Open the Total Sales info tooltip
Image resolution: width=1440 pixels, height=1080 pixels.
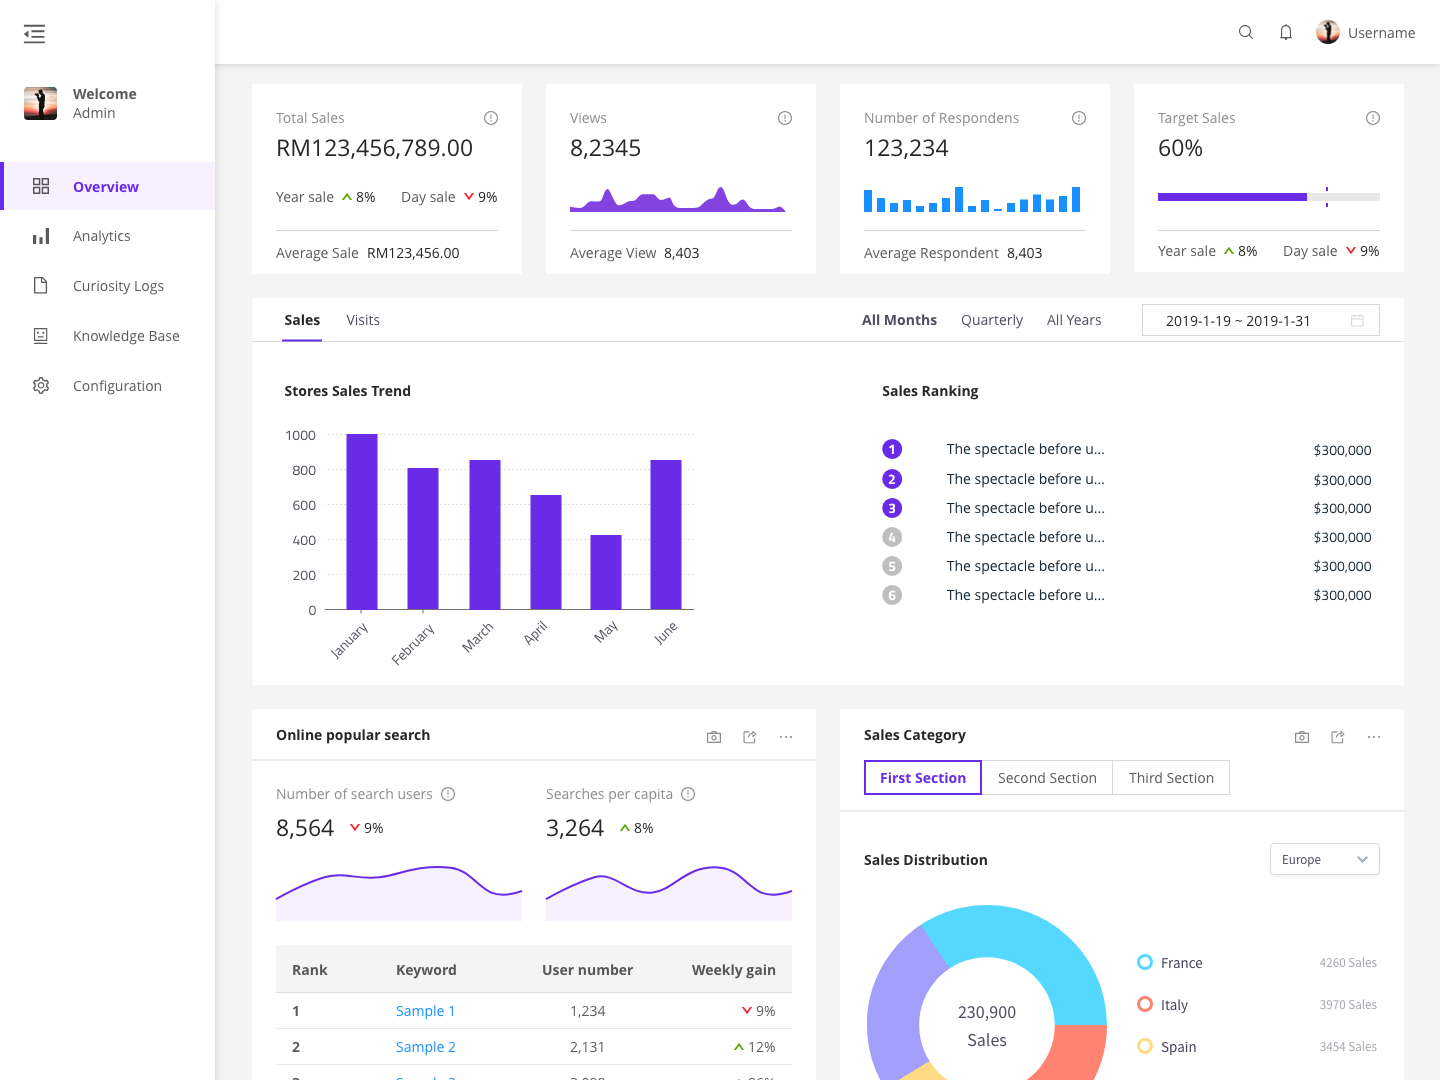491,117
